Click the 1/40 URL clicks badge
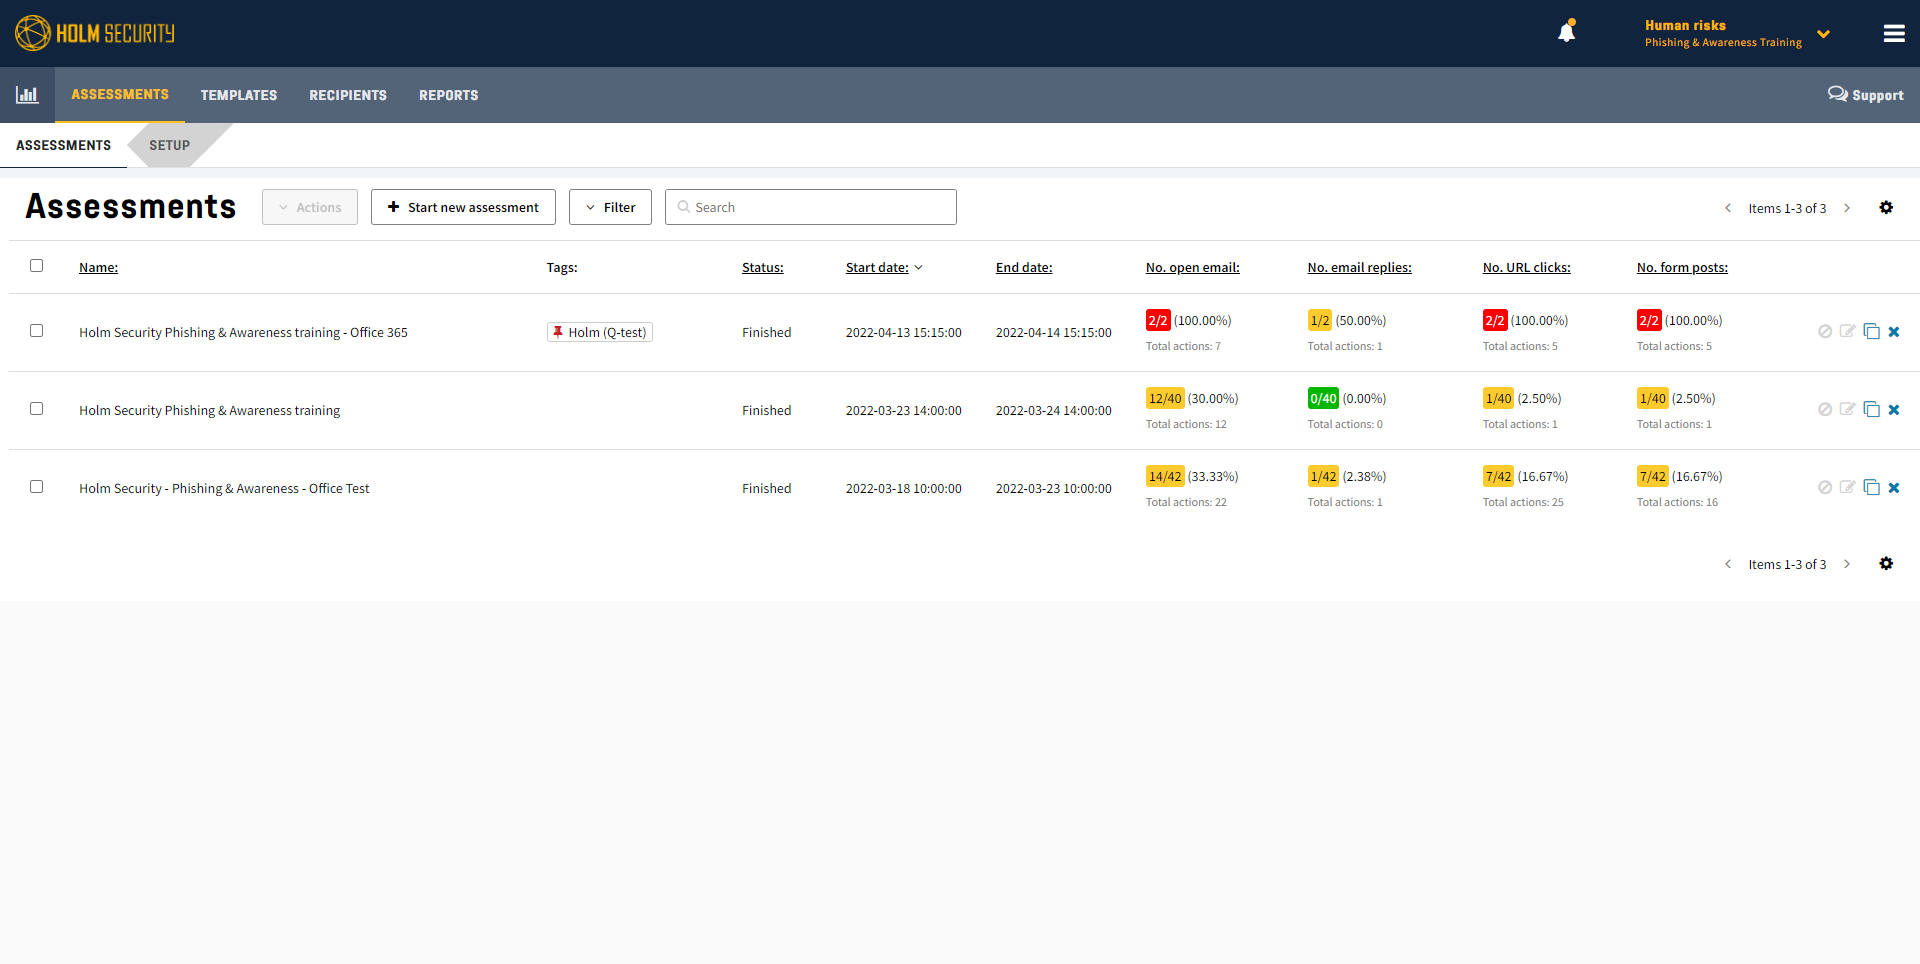Viewport: 1920px width, 964px height. point(1498,398)
